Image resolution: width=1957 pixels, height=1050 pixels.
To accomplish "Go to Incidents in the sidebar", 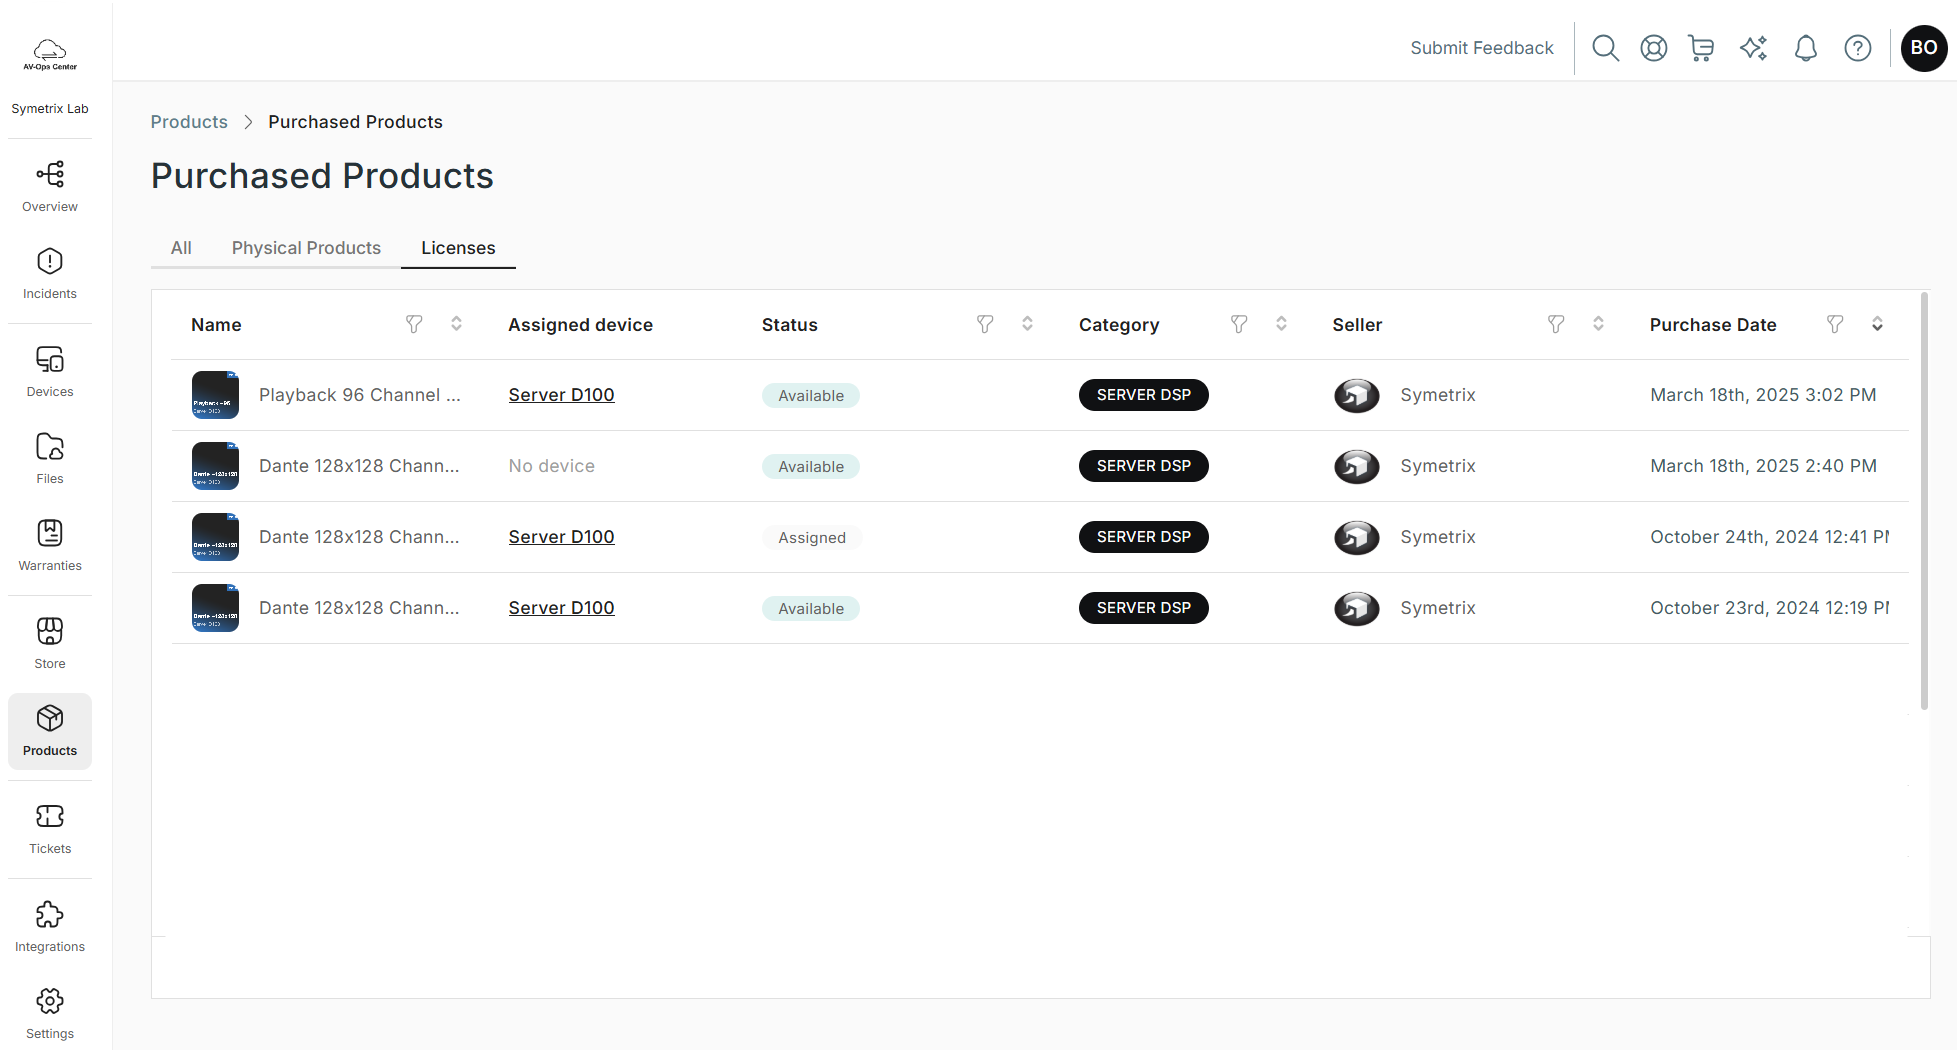I will 50,274.
